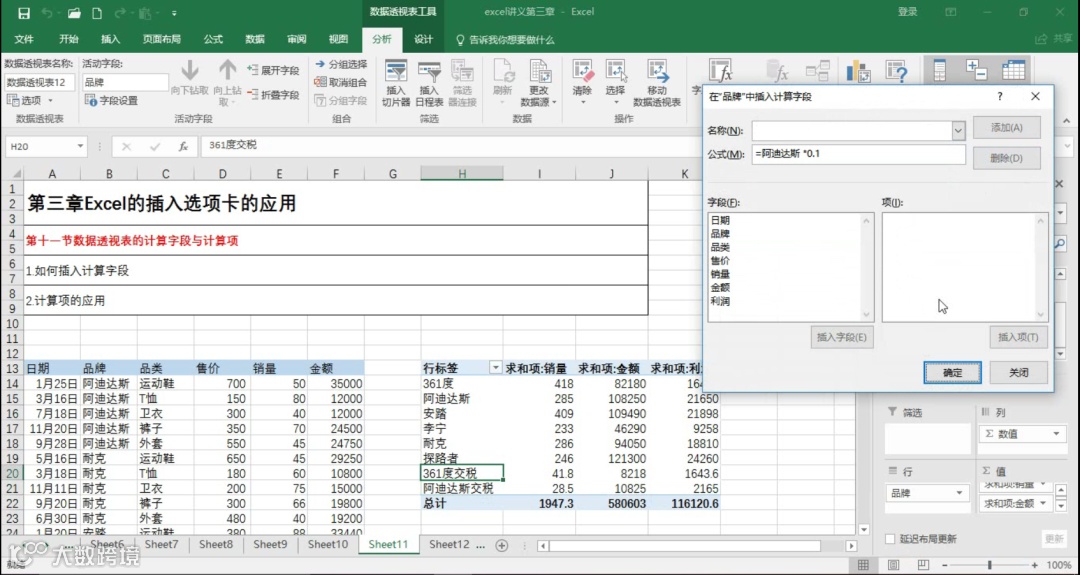Click the Open folder icon in quick access toolbar
Viewport: 1080px width, 575px height.
(x=74, y=12)
